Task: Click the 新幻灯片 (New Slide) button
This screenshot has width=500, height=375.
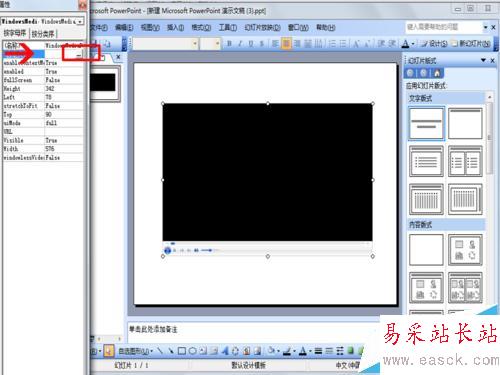Action: click(471, 44)
